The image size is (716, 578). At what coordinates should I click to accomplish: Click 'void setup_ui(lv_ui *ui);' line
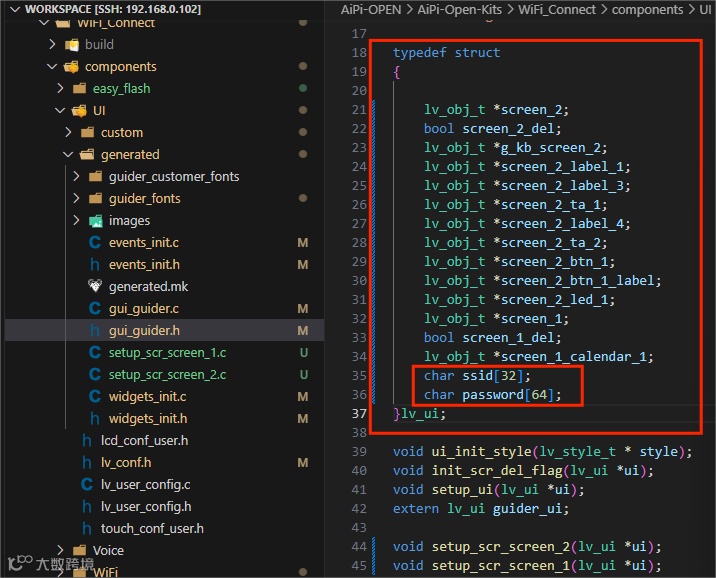pyautogui.click(x=489, y=489)
